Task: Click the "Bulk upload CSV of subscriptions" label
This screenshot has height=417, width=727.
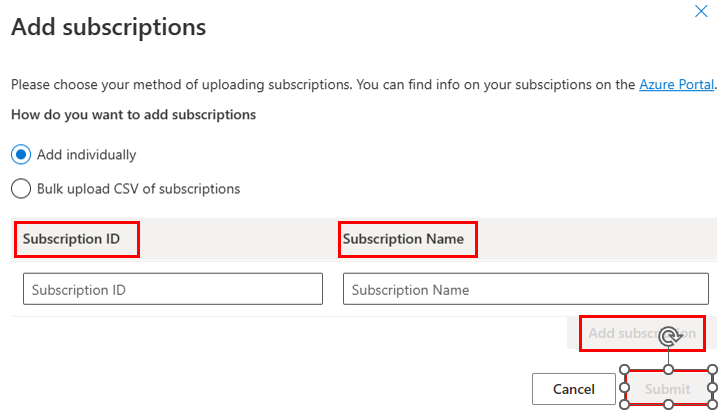Action: coord(139,189)
